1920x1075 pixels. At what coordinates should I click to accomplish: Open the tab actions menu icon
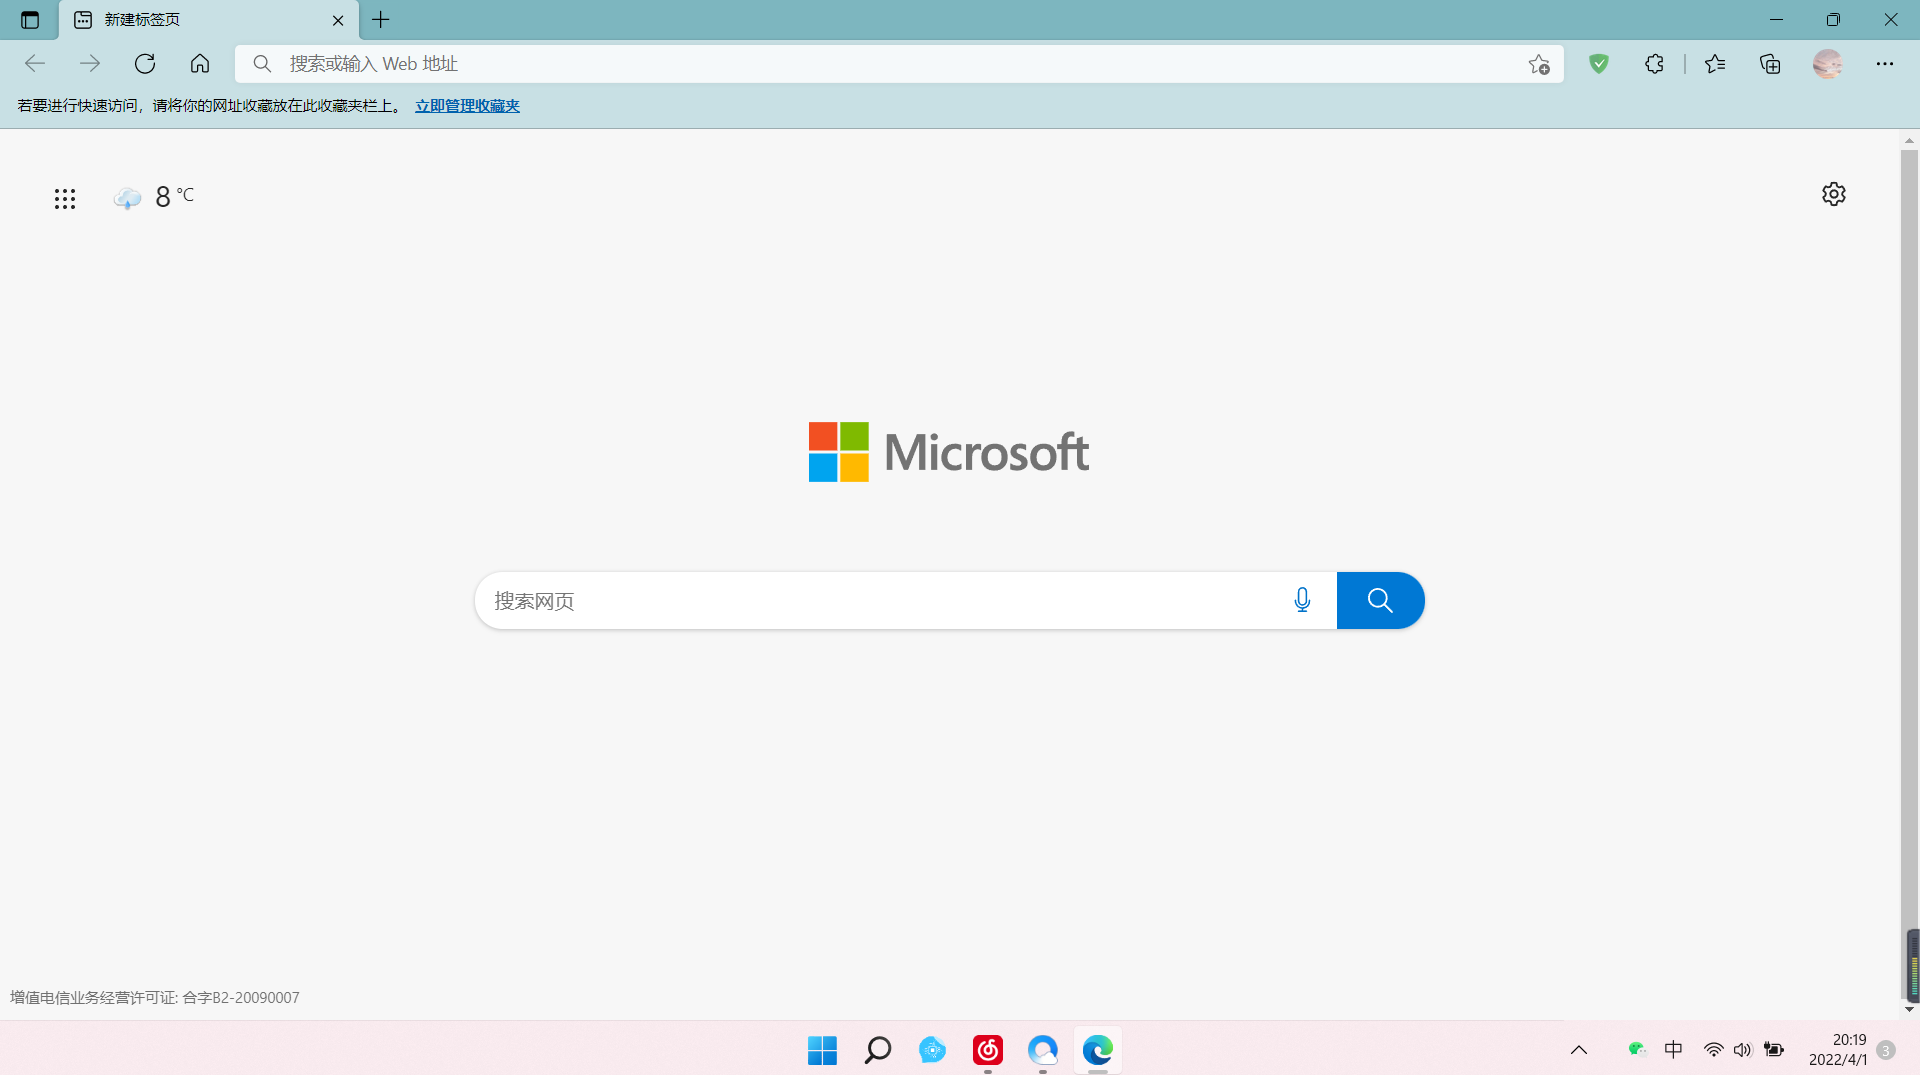(x=30, y=20)
